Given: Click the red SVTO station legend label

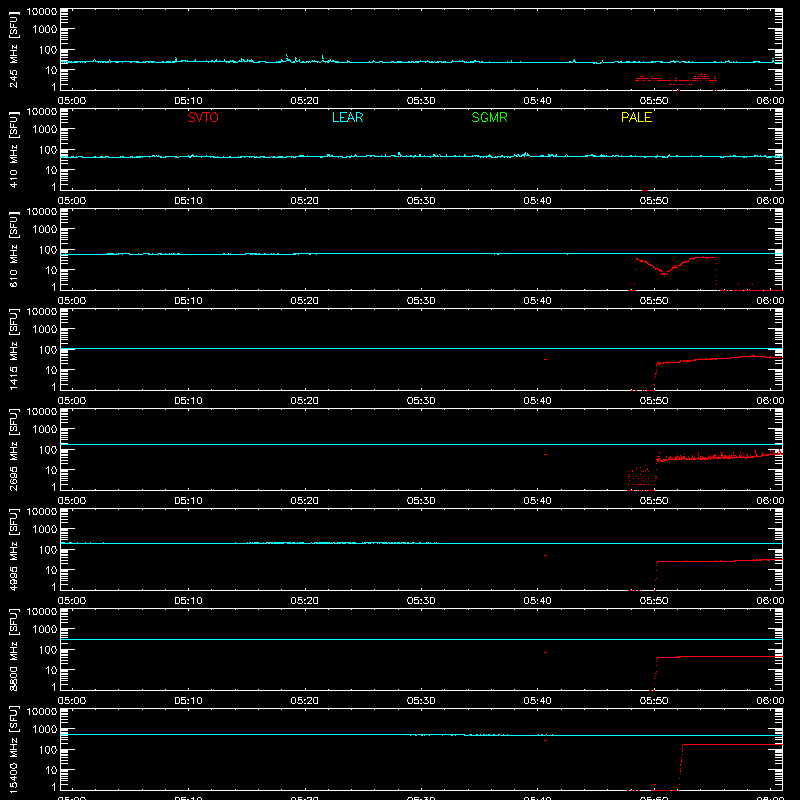Looking at the screenshot, I should point(203,117).
